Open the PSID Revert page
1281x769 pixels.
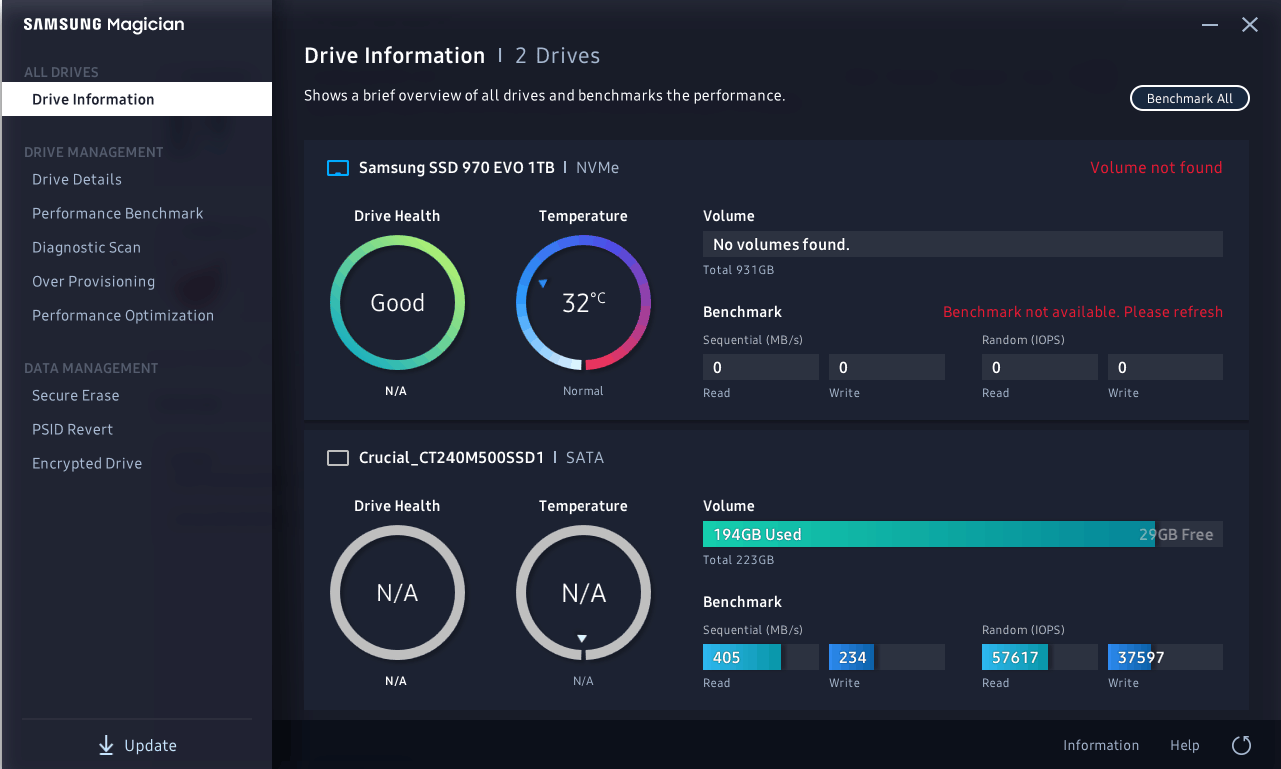point(73,430)
